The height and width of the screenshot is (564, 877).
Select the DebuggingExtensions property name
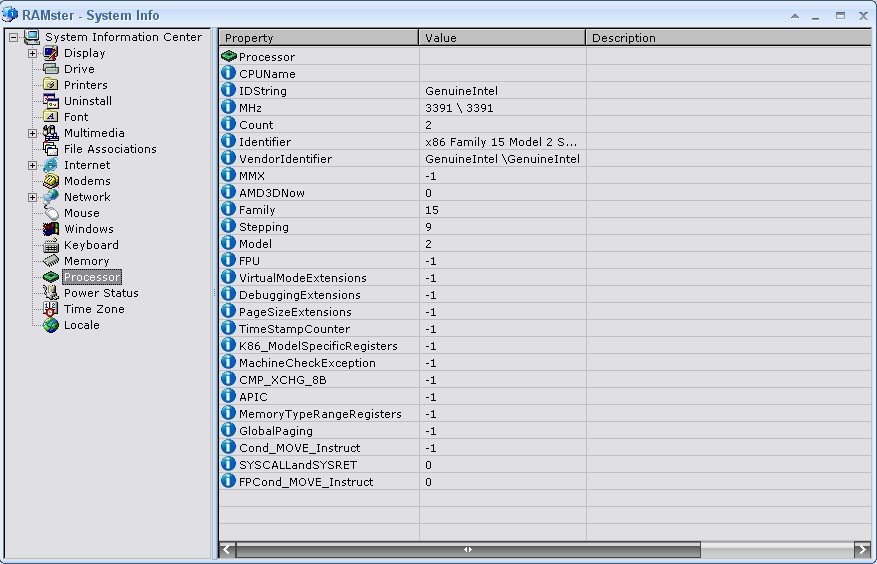300,295
